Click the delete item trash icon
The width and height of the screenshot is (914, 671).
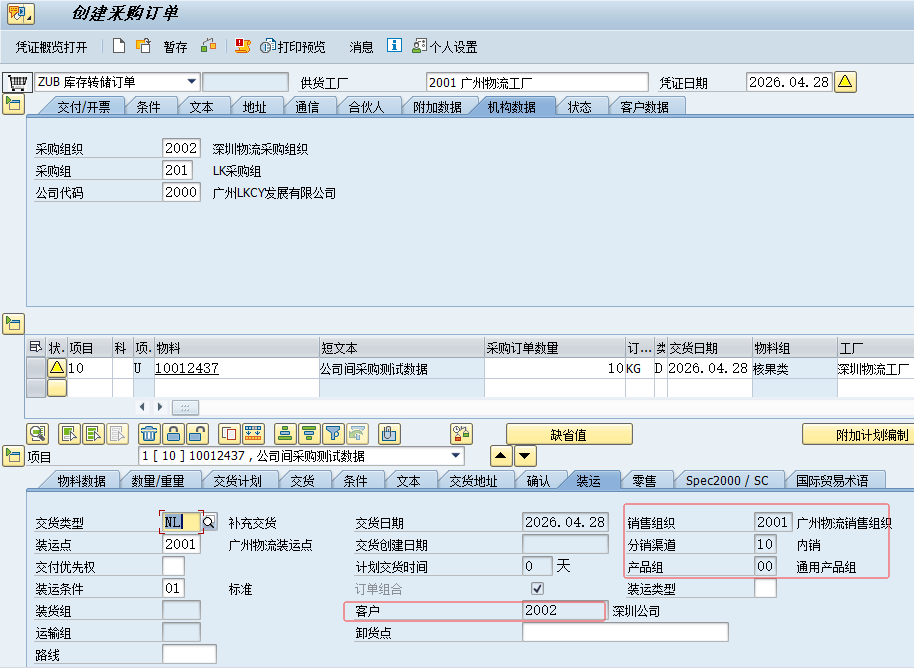148,434
